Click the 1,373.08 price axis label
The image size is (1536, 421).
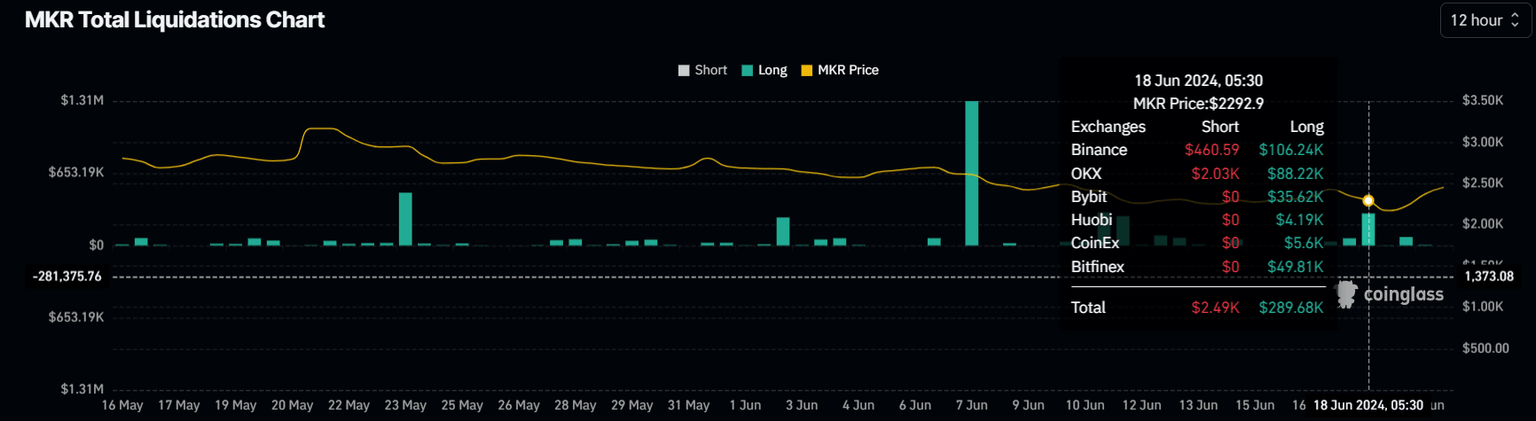click(x=1487, y=276)
